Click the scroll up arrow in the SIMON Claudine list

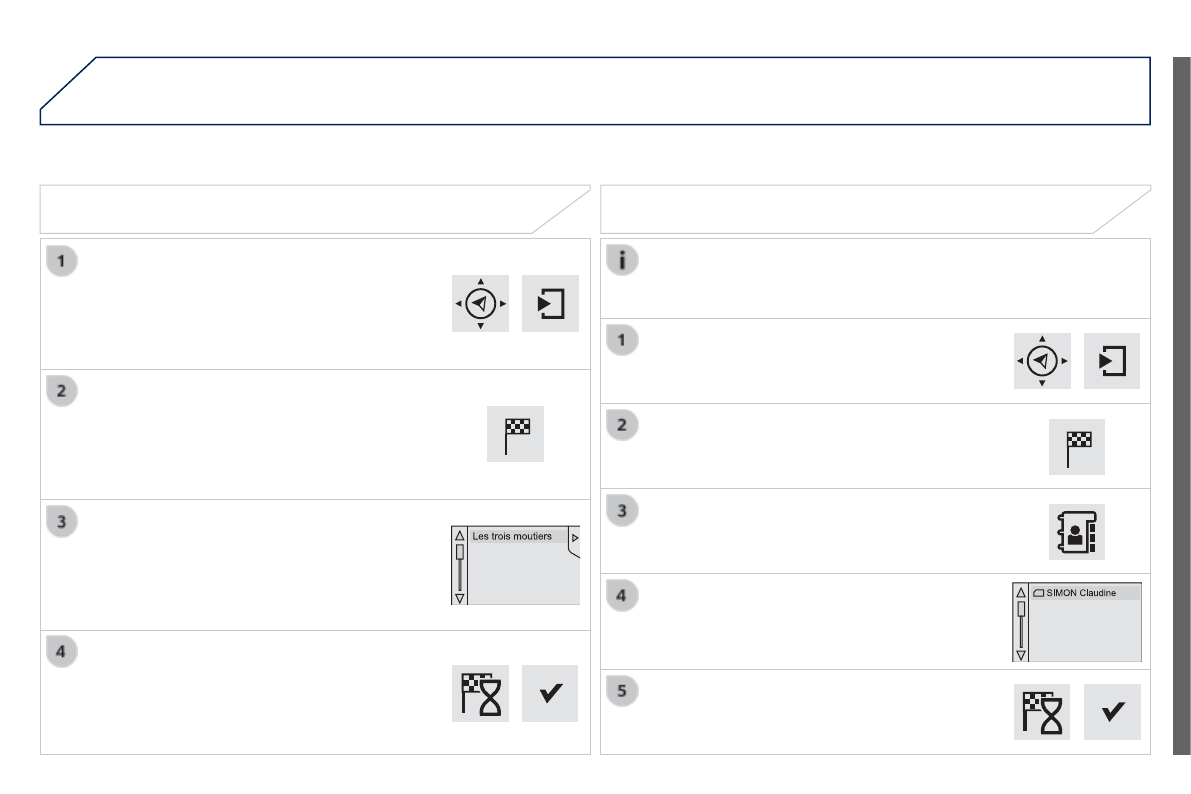click(1021, 592)
